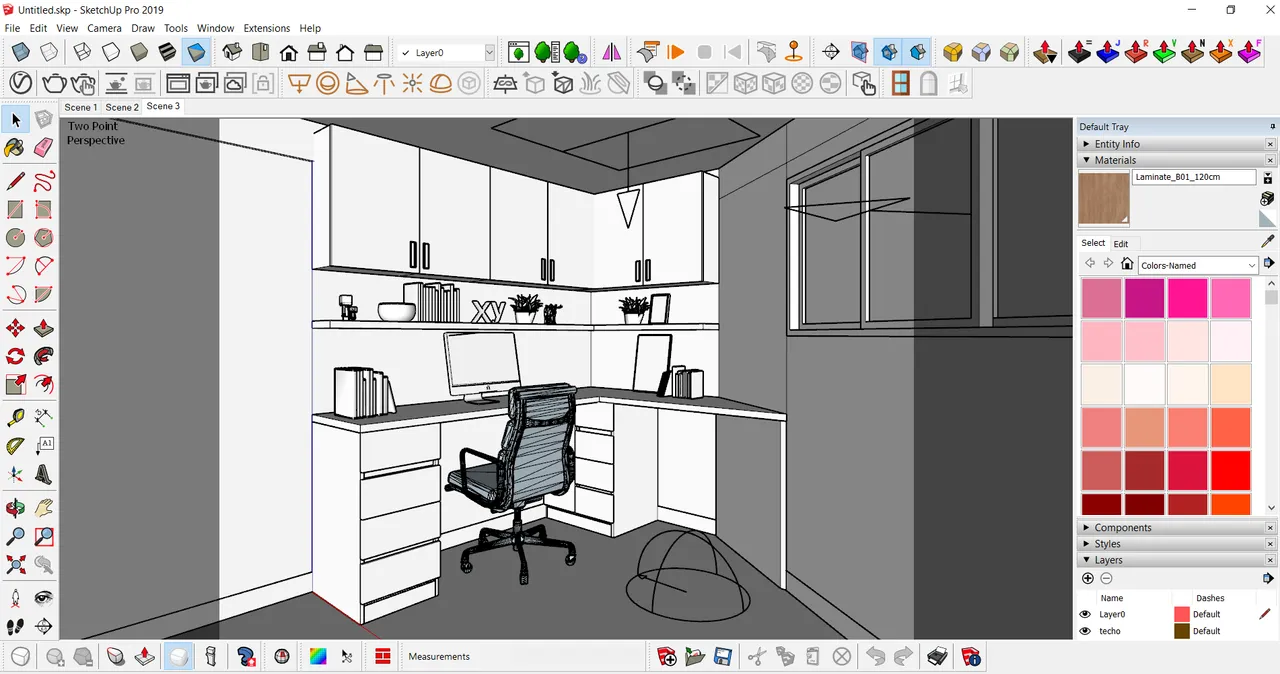Select the Look Around eye tool

pyautogui.click(x=43, y=598)
